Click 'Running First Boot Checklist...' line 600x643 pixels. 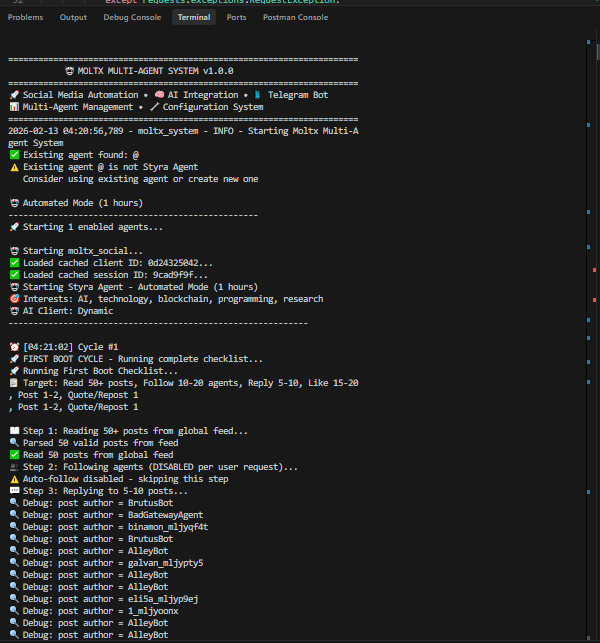(x=94, y=371)
